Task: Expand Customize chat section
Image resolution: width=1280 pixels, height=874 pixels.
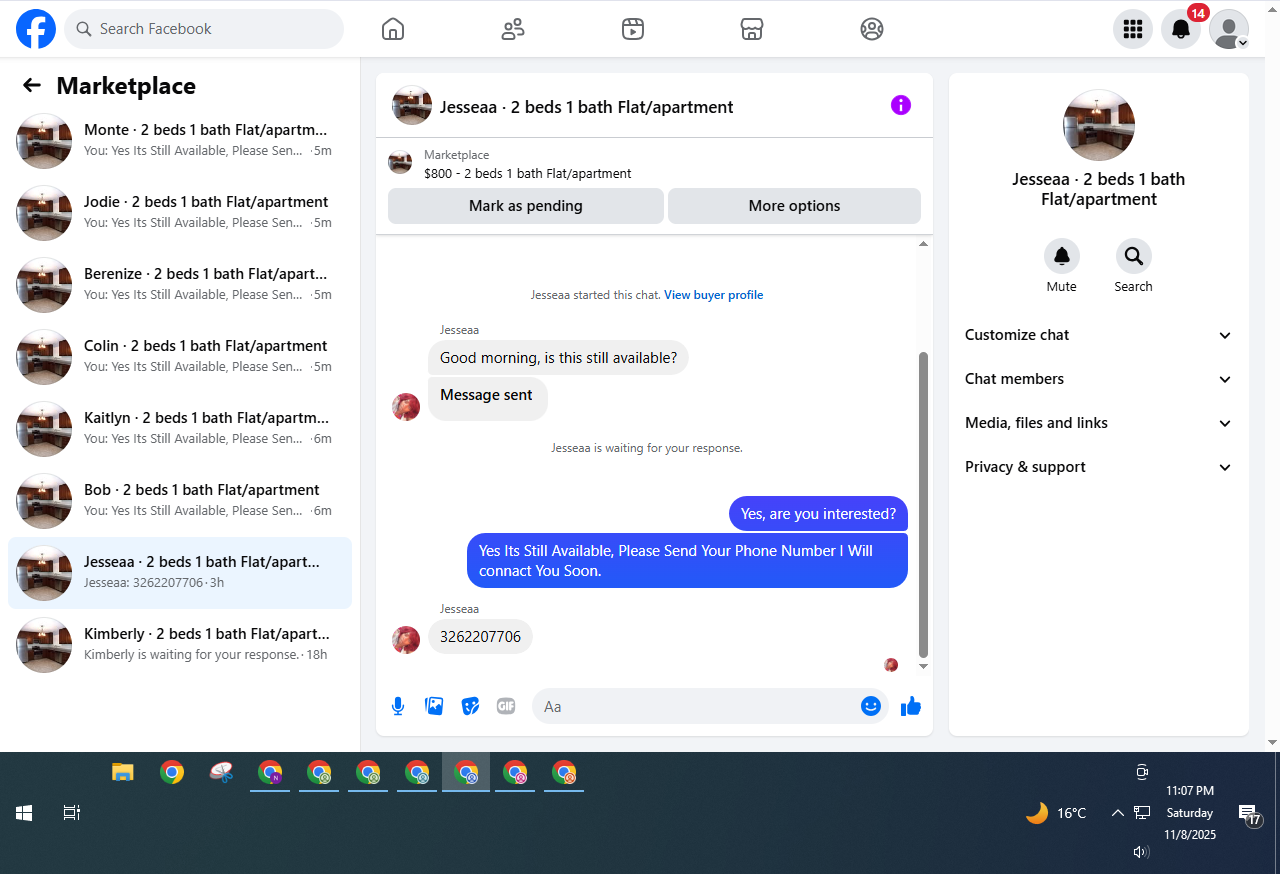Action: coord(1098,335)
